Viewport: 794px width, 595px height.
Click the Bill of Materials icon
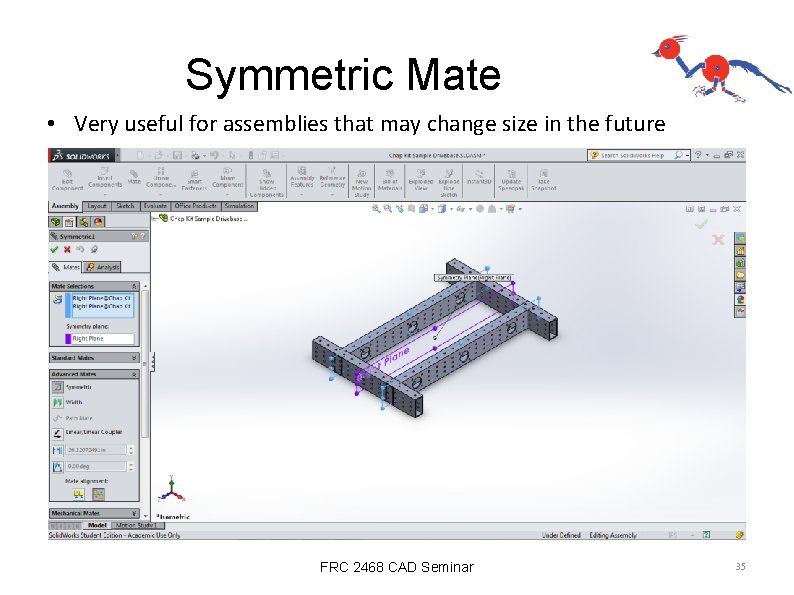pos(390,173)
